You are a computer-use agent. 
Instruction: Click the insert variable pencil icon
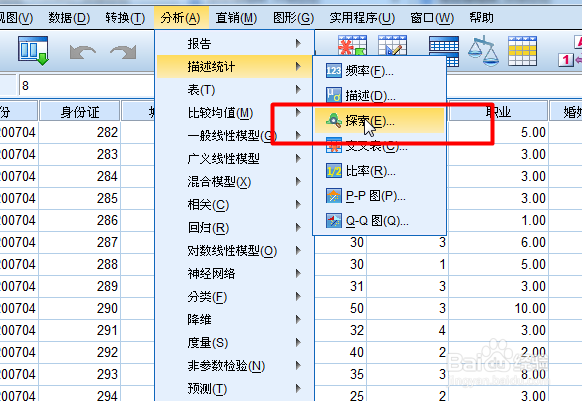[392, 45]
